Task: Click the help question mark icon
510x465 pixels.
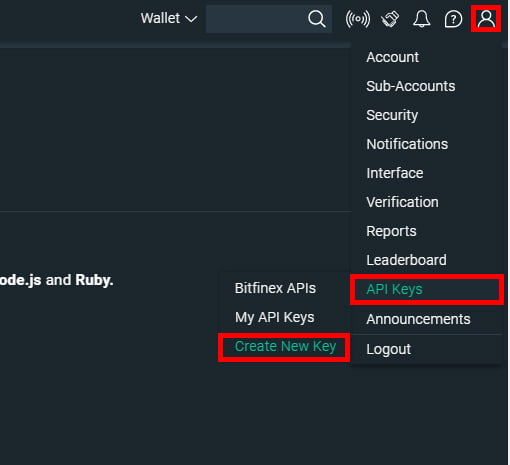Action: click(453, 19)
